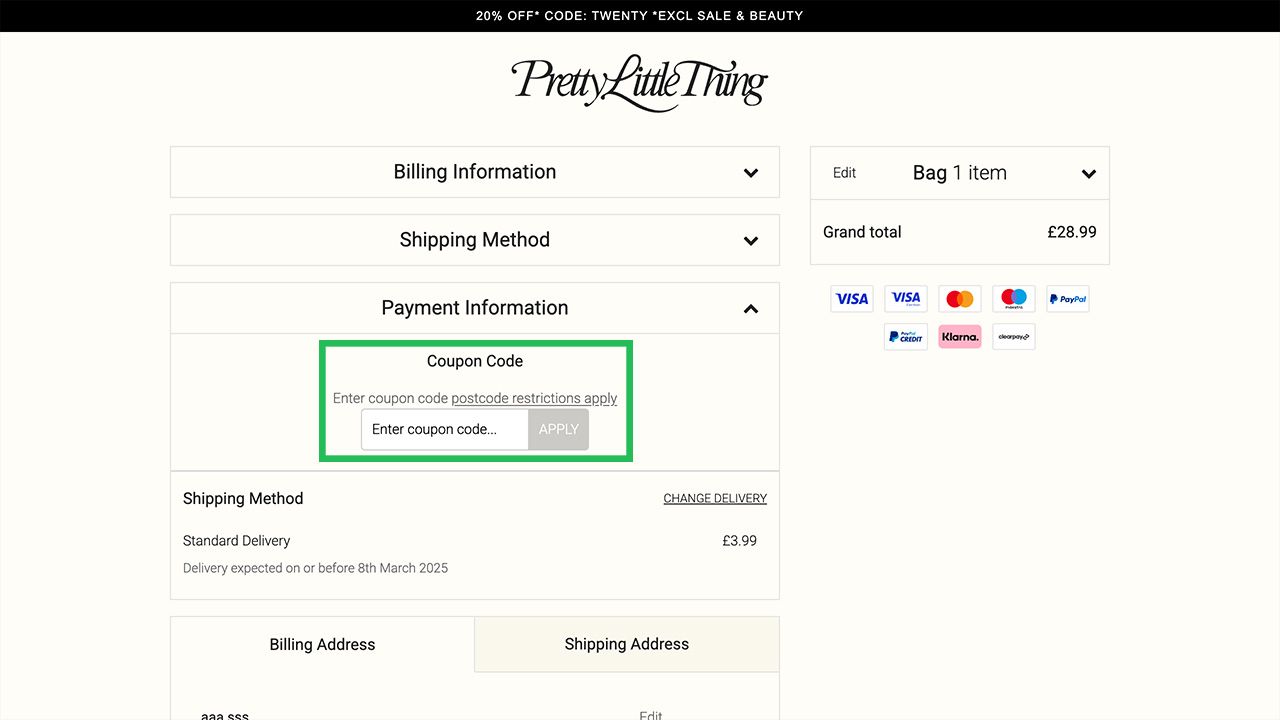Viewport: 1280px width, 720px height.
Task: Open the postcode restrictions apply link
Action: [535, 398]
